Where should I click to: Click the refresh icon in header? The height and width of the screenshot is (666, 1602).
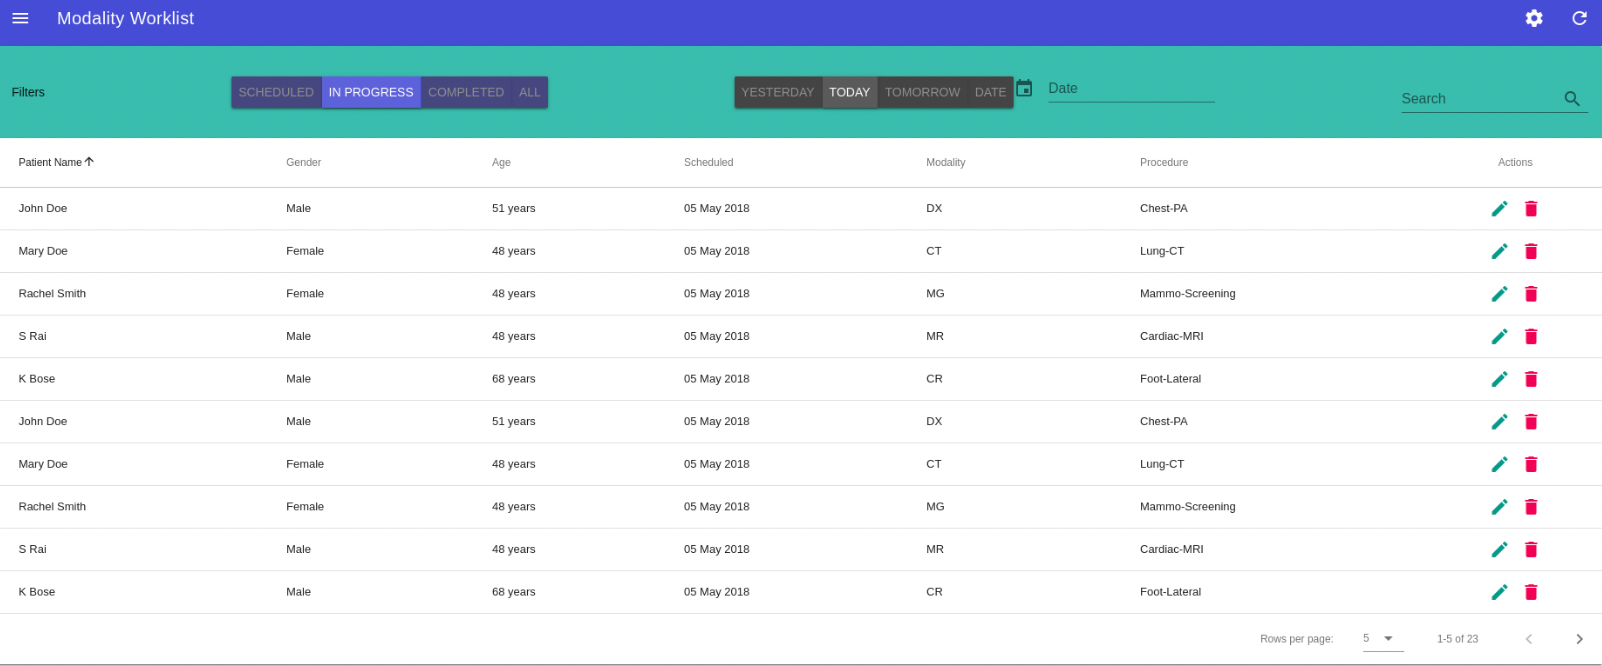click(x=1579, y=18)
